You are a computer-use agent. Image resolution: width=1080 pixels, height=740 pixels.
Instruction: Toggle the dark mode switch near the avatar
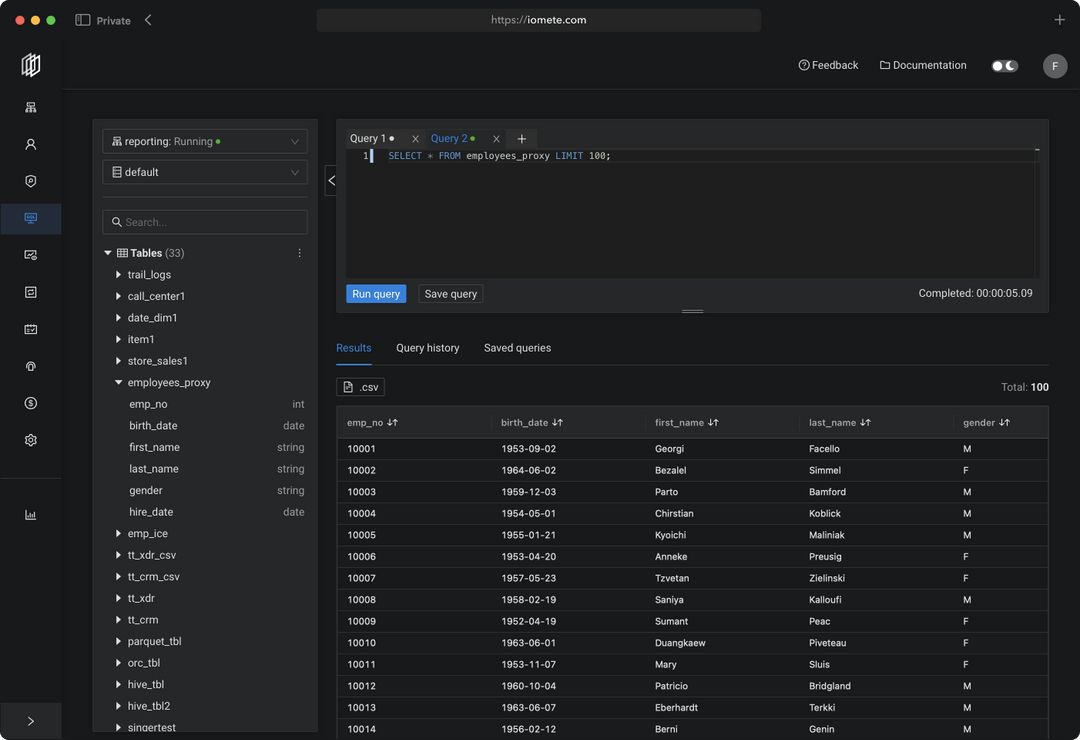click(x=1004, y=64)
